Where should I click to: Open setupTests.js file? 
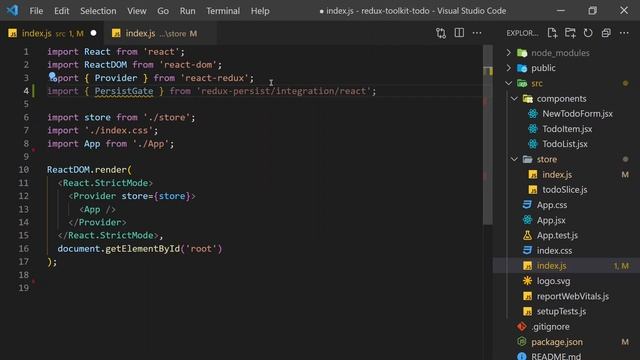coord(561,311)
